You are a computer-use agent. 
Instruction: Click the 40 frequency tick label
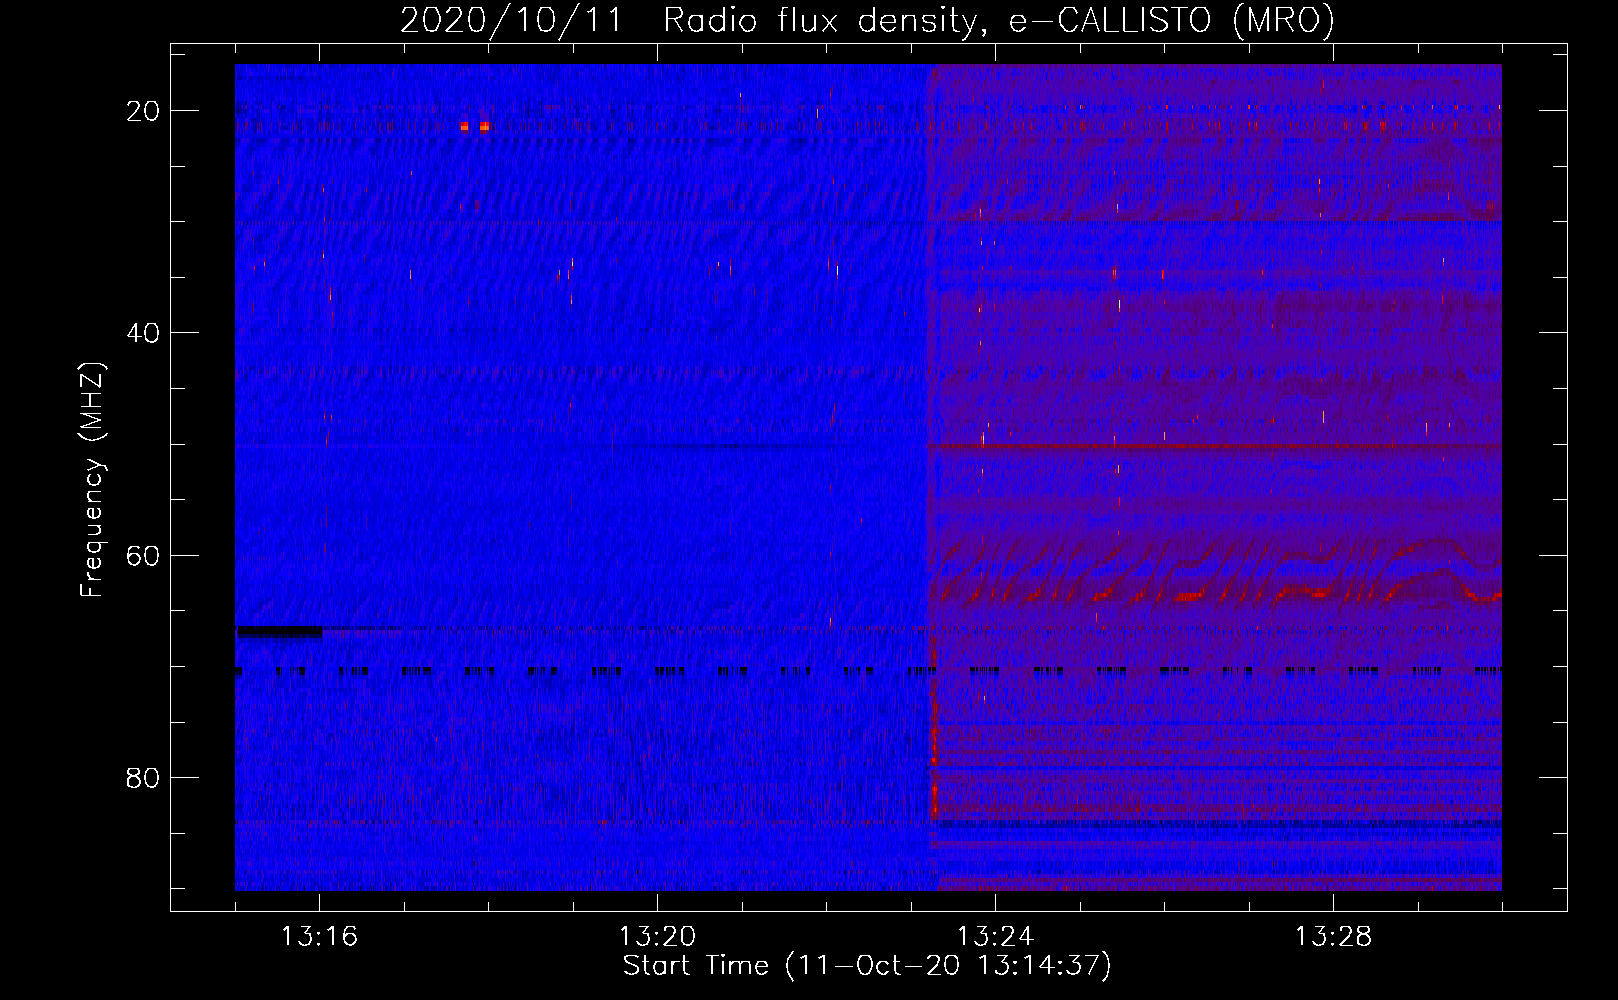143,333
